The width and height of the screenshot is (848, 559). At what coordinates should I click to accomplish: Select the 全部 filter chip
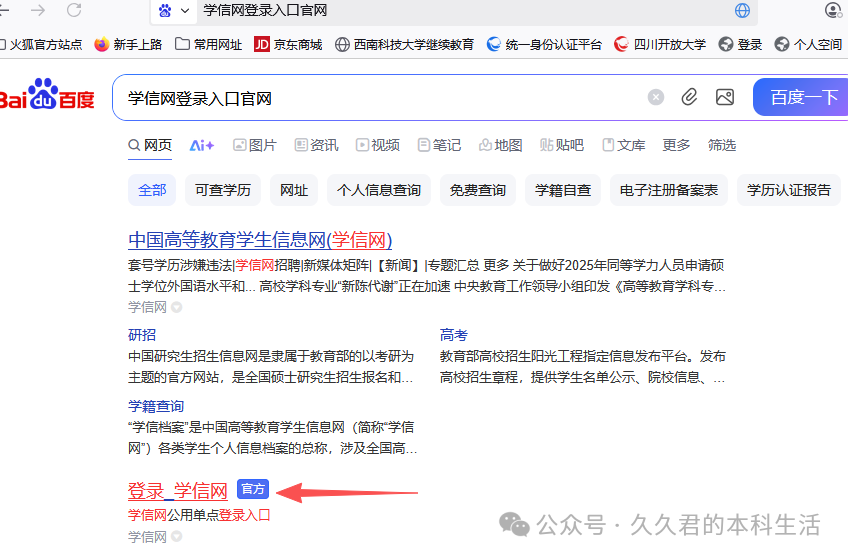(152, 190)
